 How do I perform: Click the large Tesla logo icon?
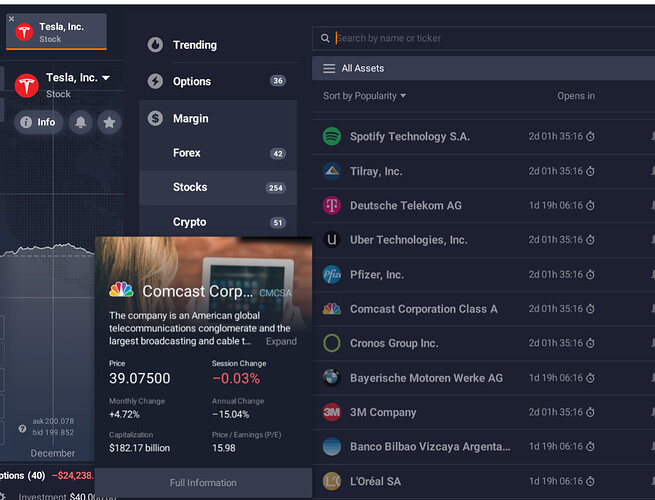(27, 86)
